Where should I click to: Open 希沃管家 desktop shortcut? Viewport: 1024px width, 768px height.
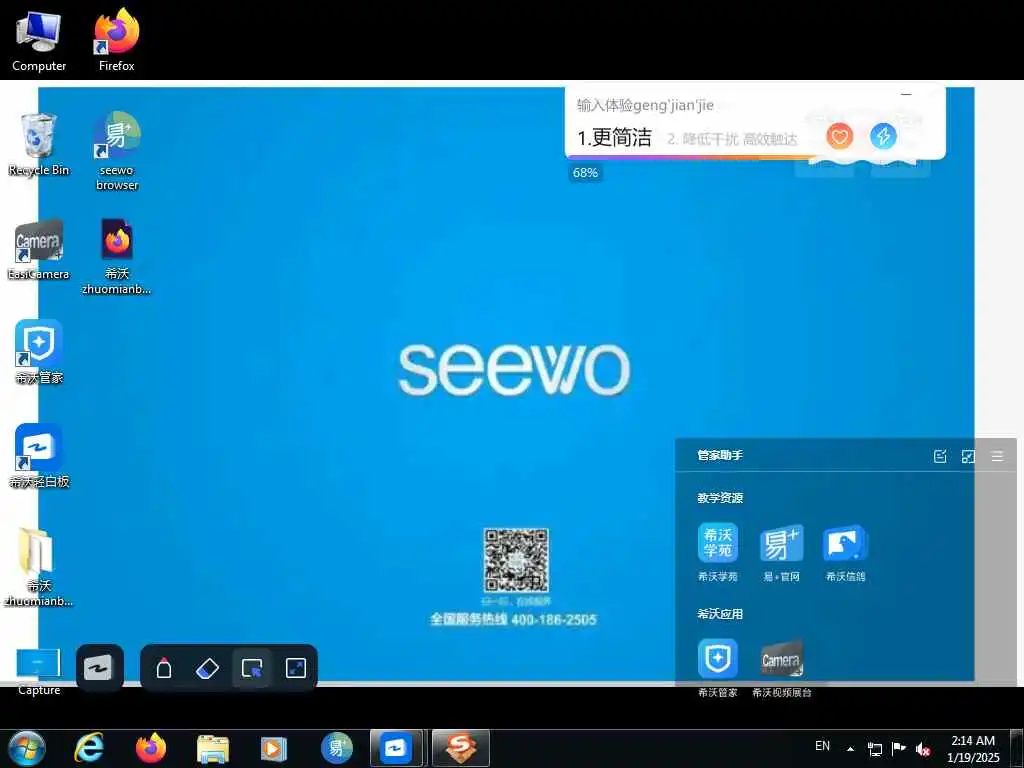(x=39, y=353)
